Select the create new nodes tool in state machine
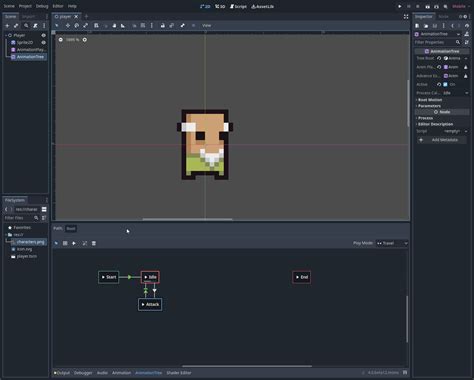This screenshot has width=474, height=380. pyautogui.click(x=65, y=243)
